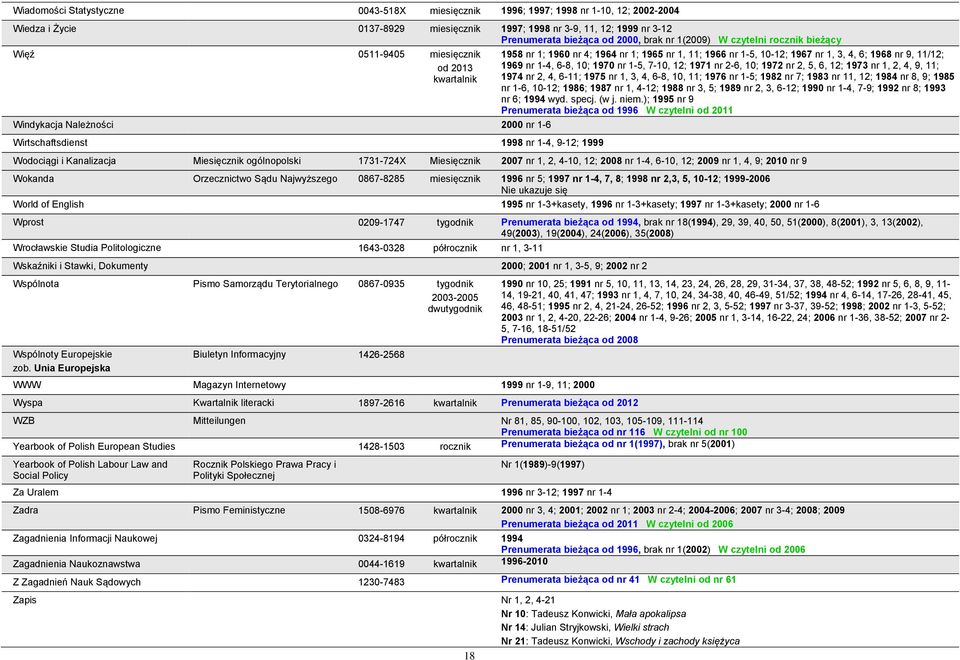Select subtitle Kwartalnik literacki

coord(233,403)
